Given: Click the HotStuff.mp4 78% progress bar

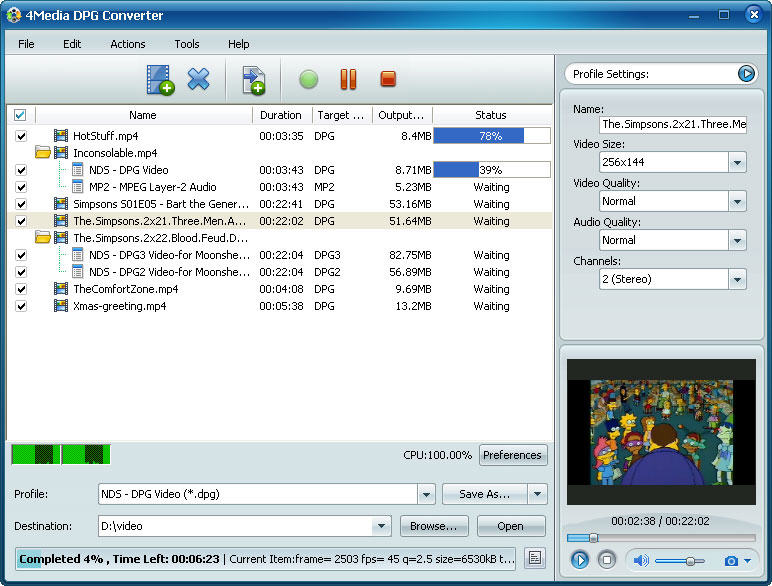Looking at the screenshot, I should [x=491, y=136].
